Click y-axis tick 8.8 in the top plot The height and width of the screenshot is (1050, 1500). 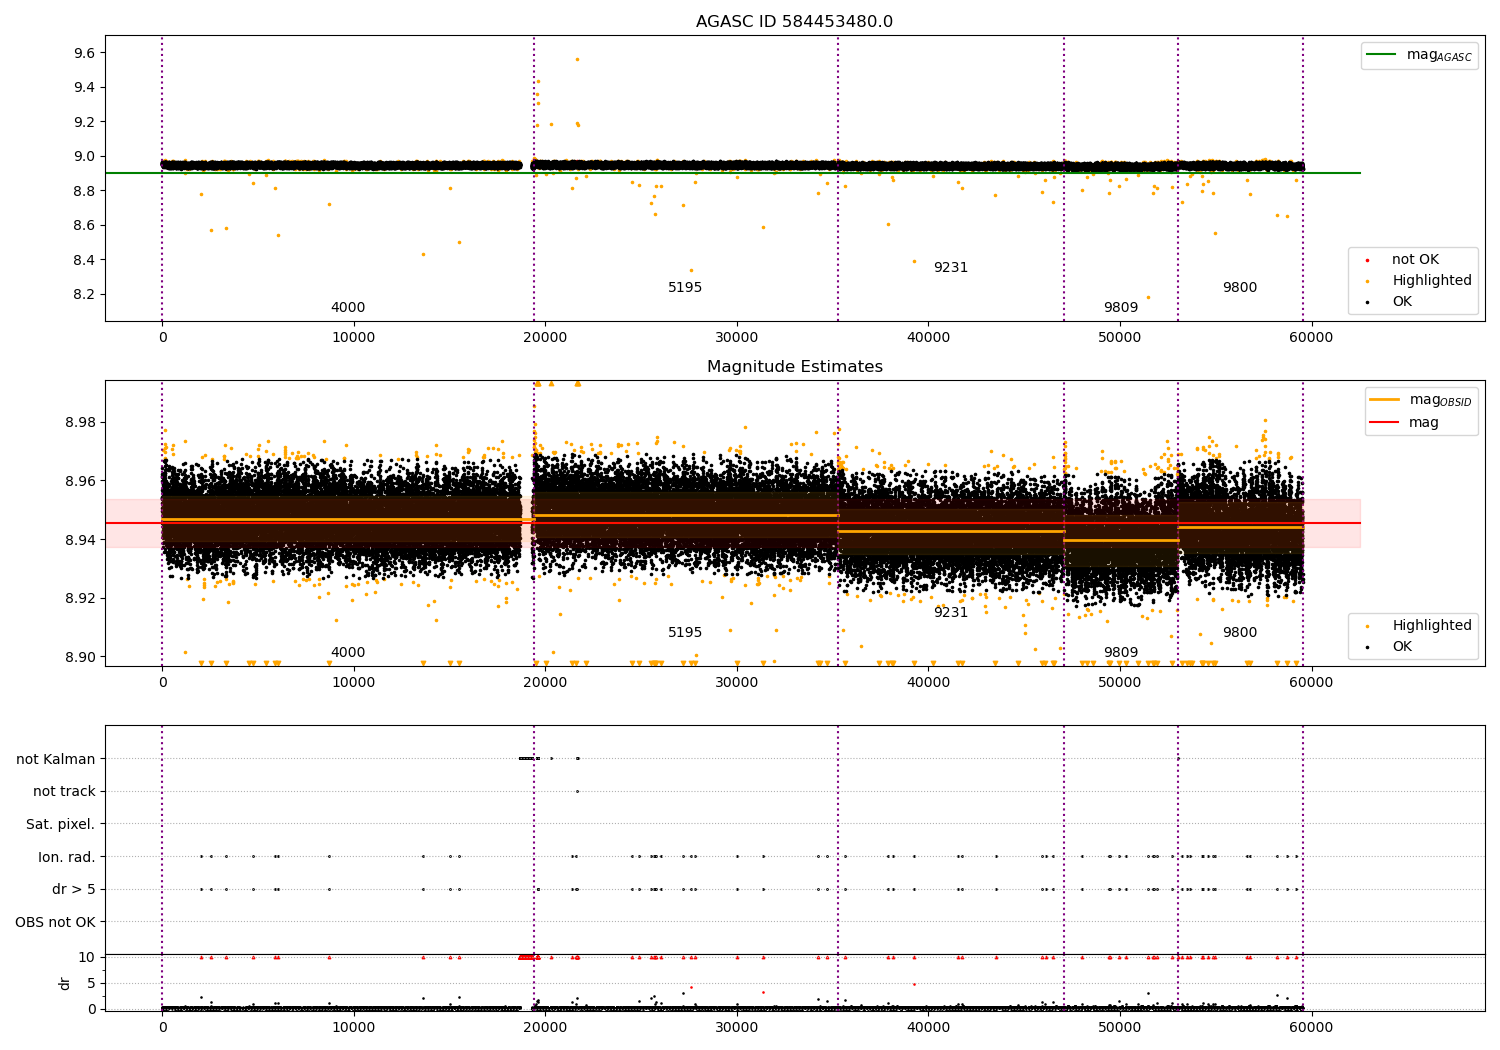pyautogui.click(x=84, y=191)
